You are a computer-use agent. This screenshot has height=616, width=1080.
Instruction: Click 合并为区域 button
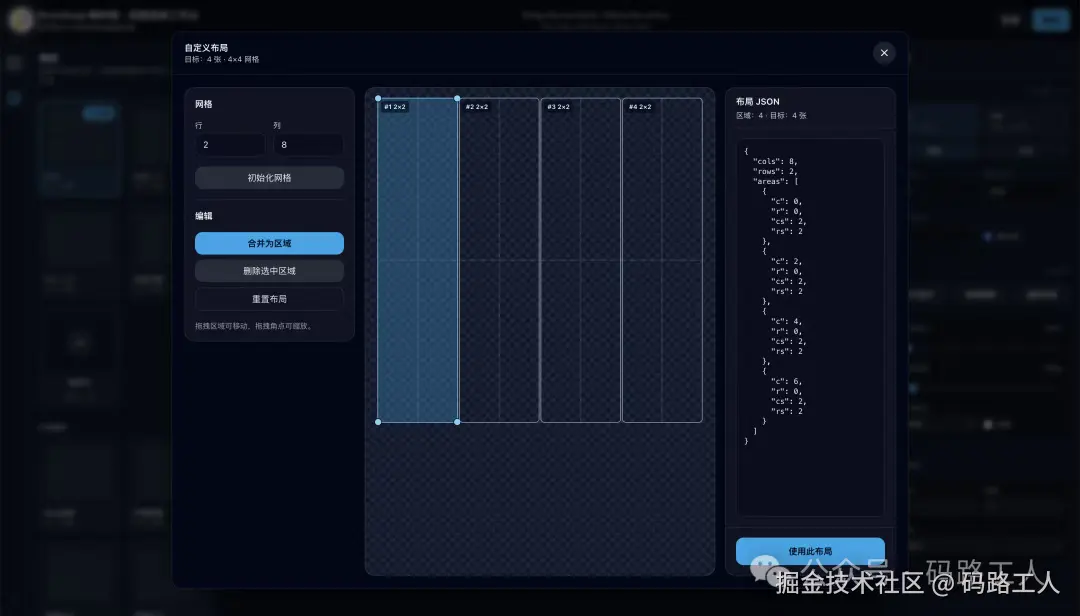click(x=269, y=243)
